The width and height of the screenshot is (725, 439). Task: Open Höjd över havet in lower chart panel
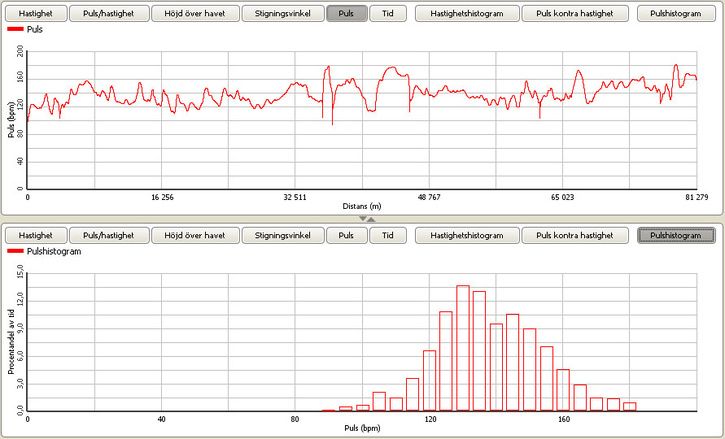tap(195, 235)
